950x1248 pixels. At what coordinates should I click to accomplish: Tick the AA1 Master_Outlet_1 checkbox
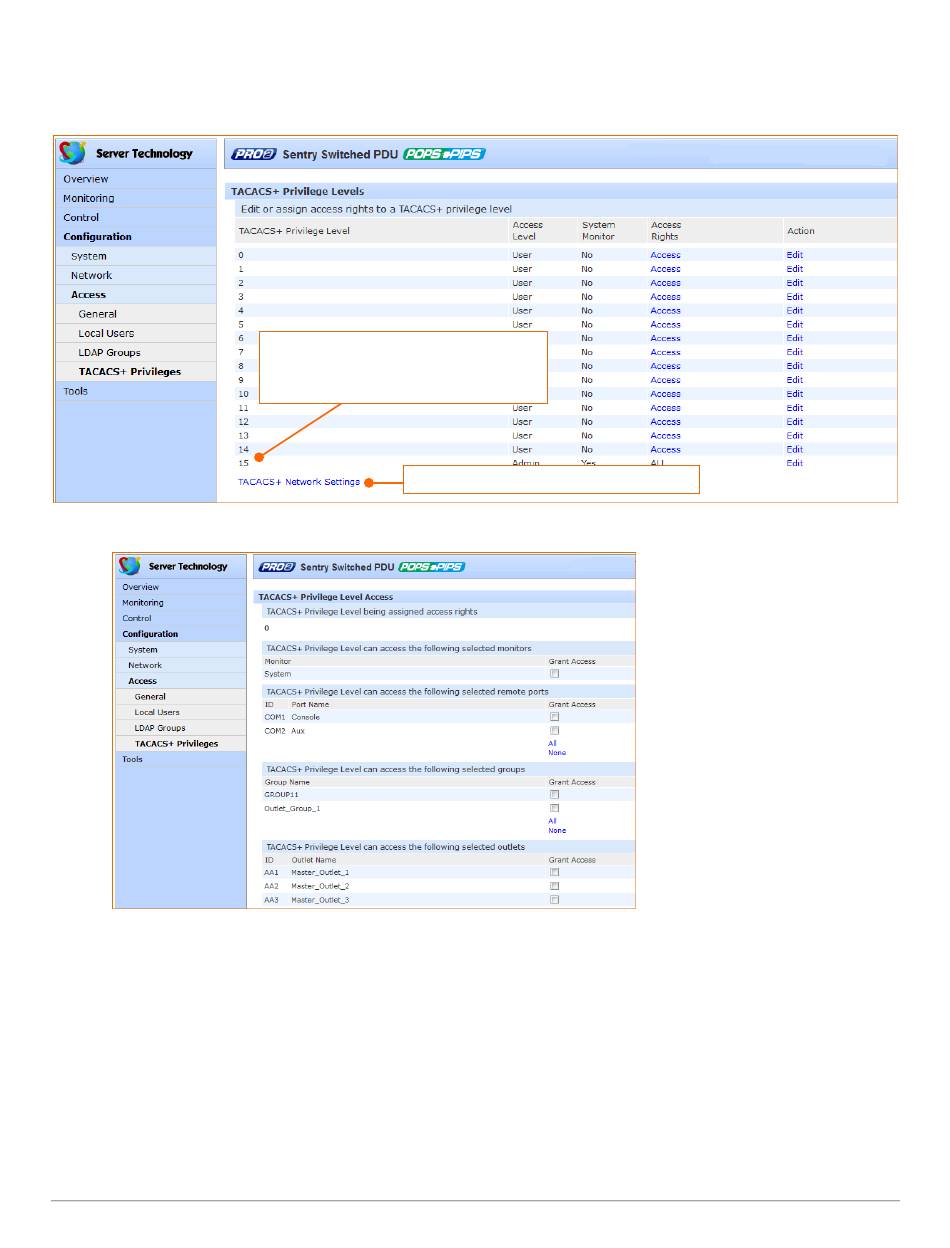554,872
